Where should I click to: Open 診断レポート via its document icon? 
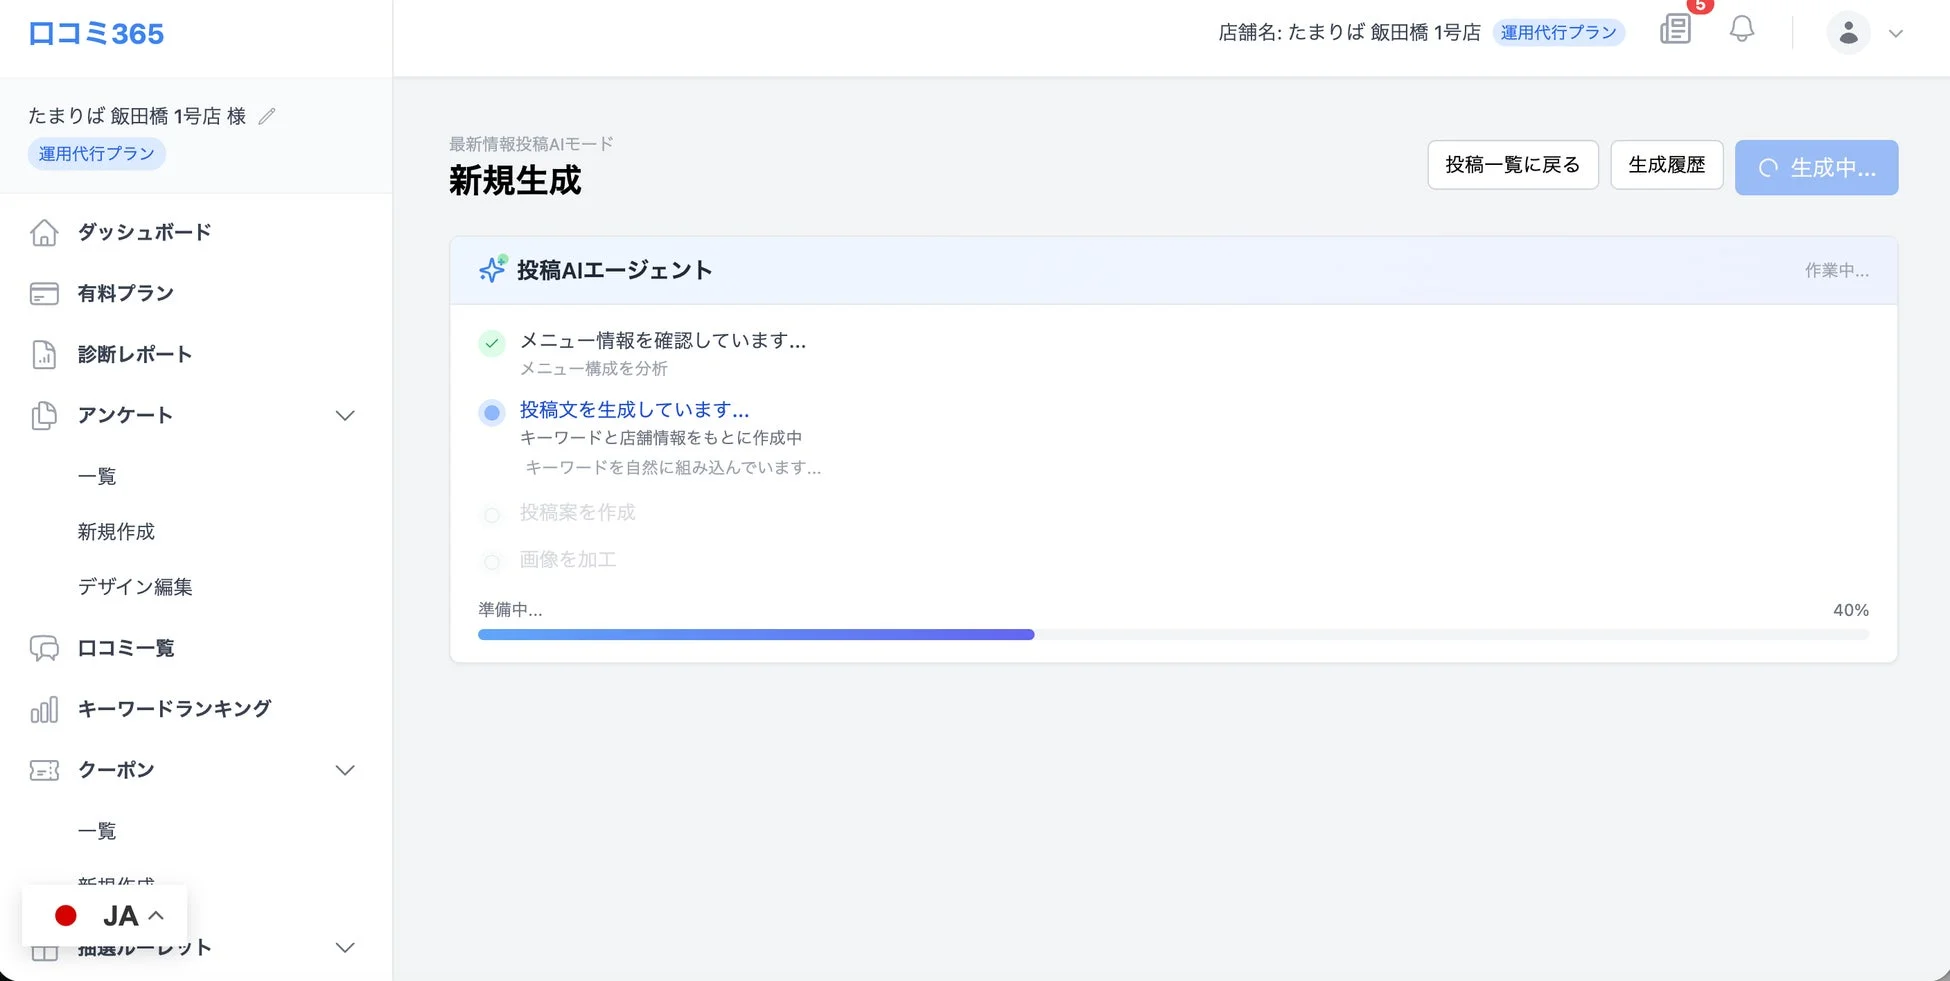(44, 354)
